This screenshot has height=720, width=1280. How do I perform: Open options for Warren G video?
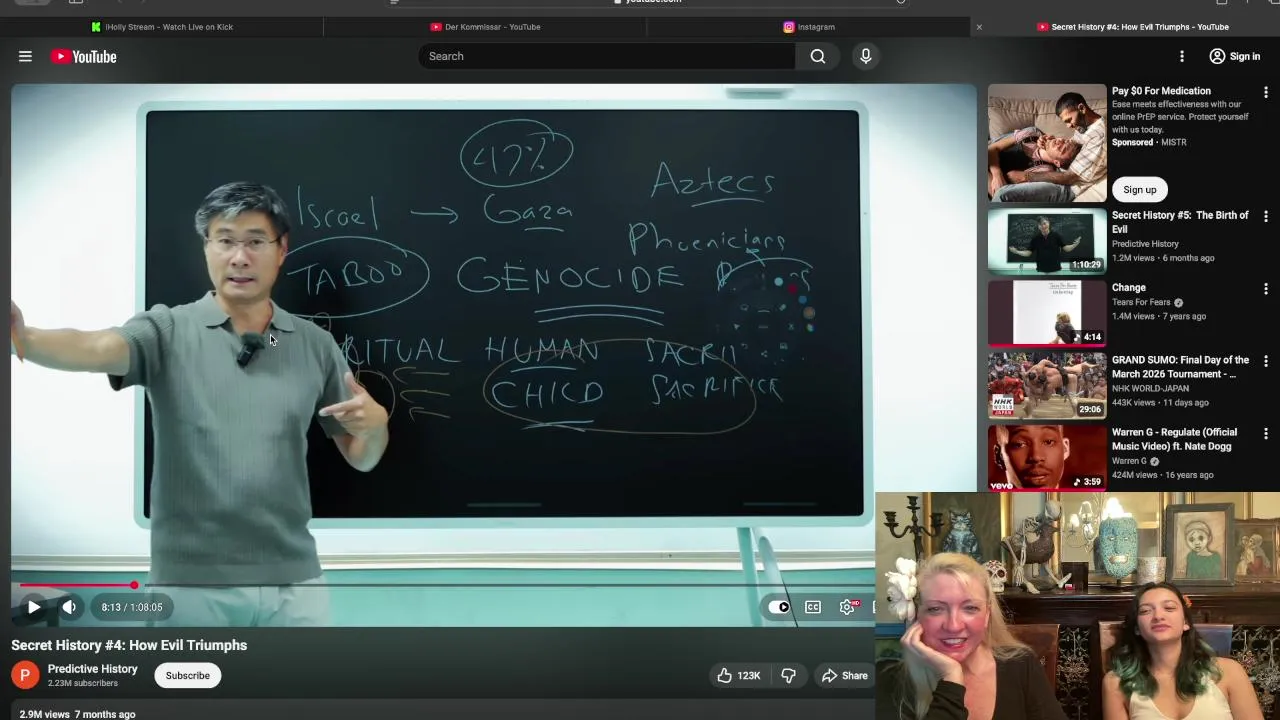(1266, 433)
